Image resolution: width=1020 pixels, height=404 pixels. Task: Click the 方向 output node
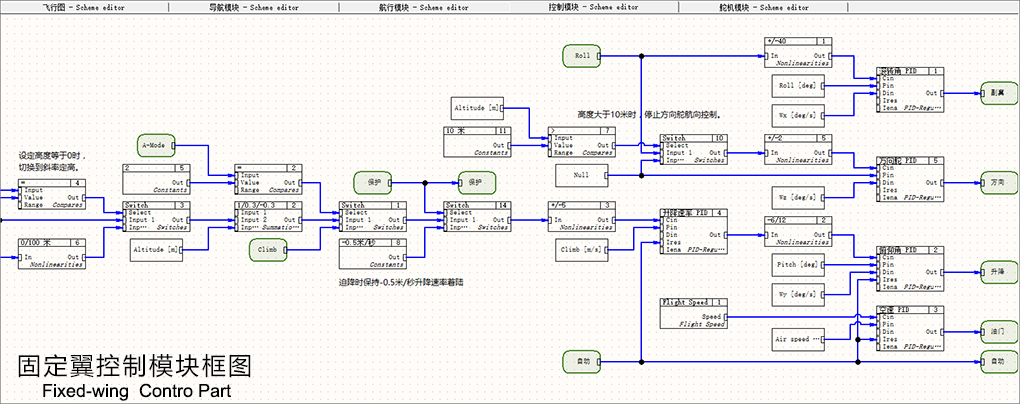pos(994,184)
